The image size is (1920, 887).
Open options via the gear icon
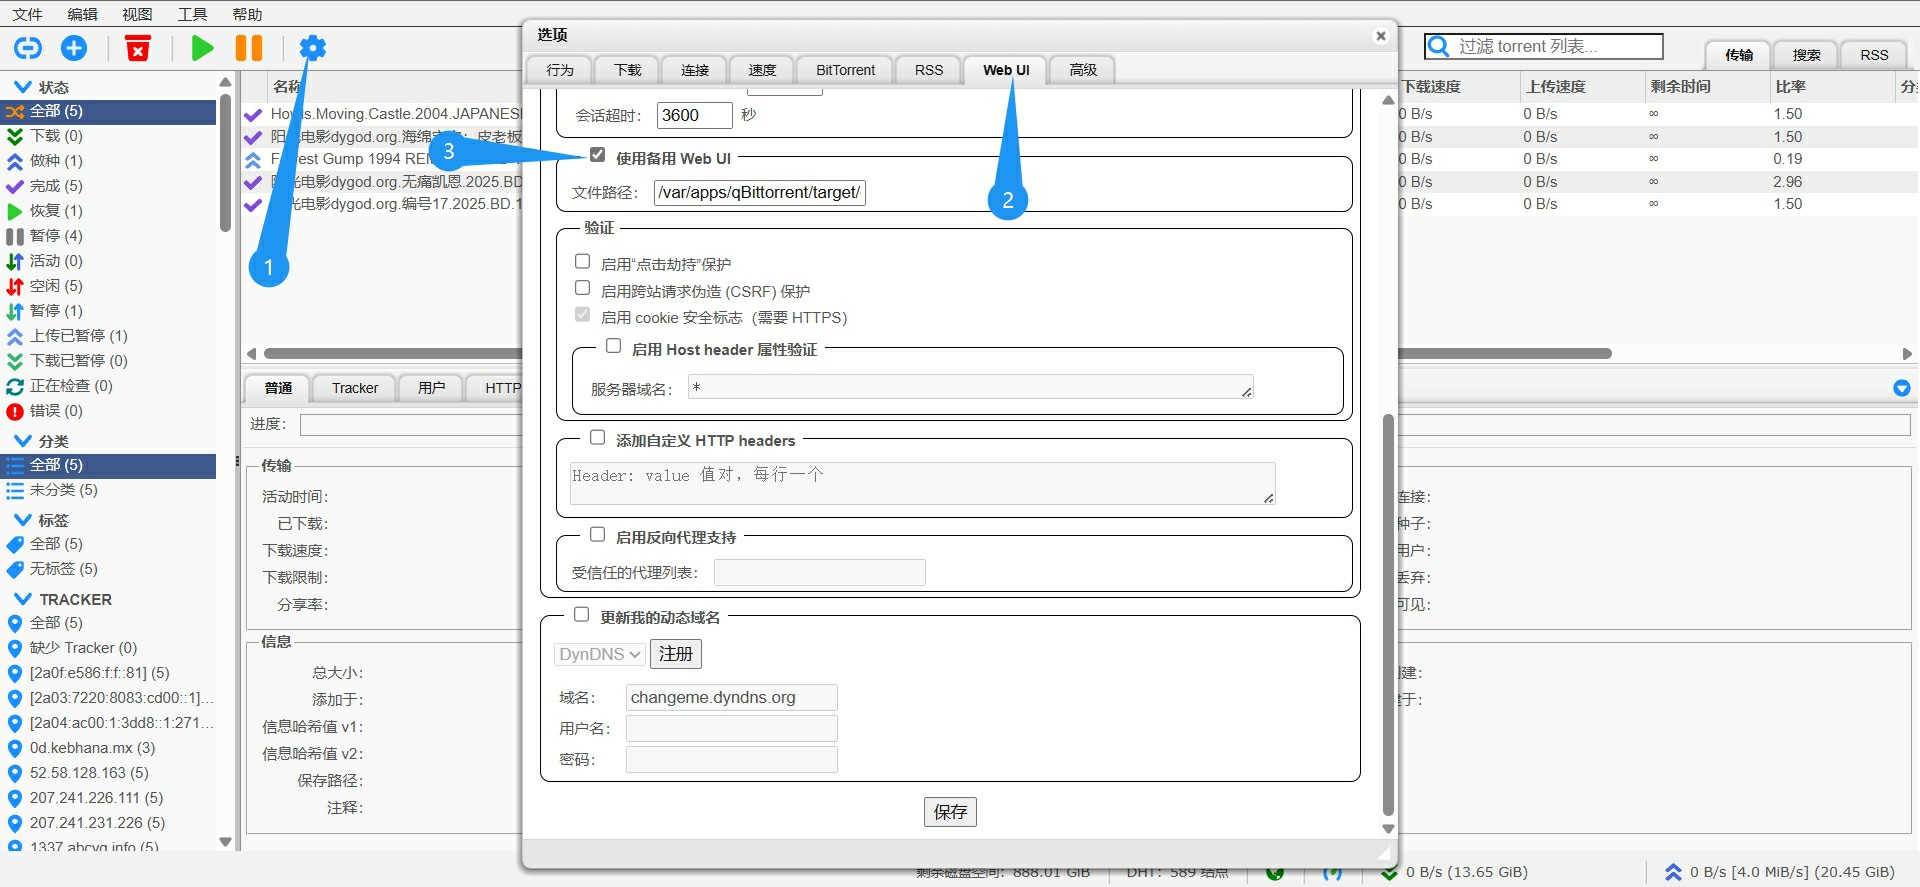pyautogui.click(x=313, y=48)
